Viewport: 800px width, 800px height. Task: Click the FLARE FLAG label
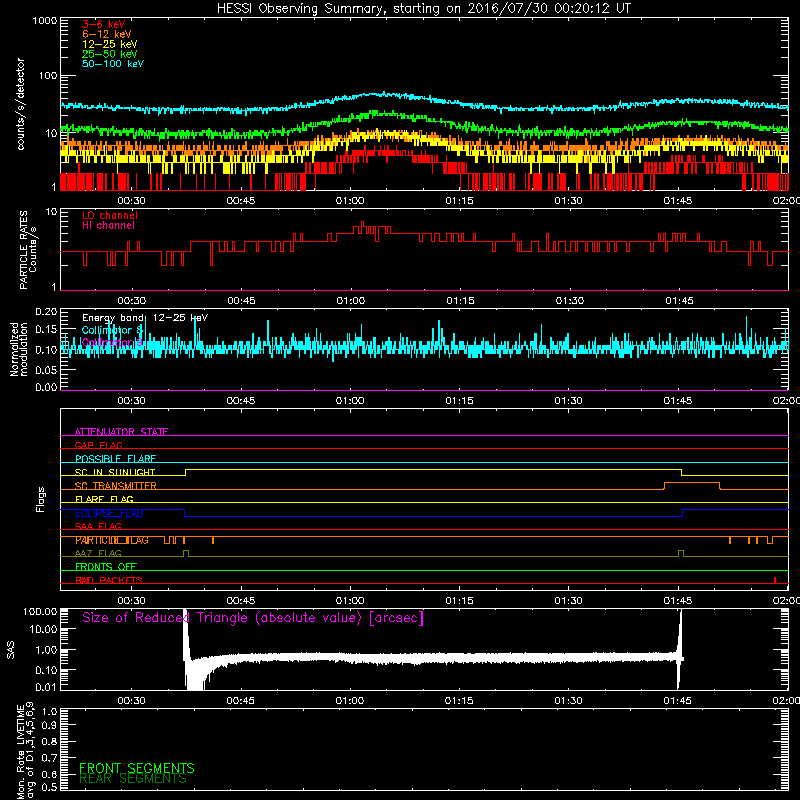click(x=104, y=499)
